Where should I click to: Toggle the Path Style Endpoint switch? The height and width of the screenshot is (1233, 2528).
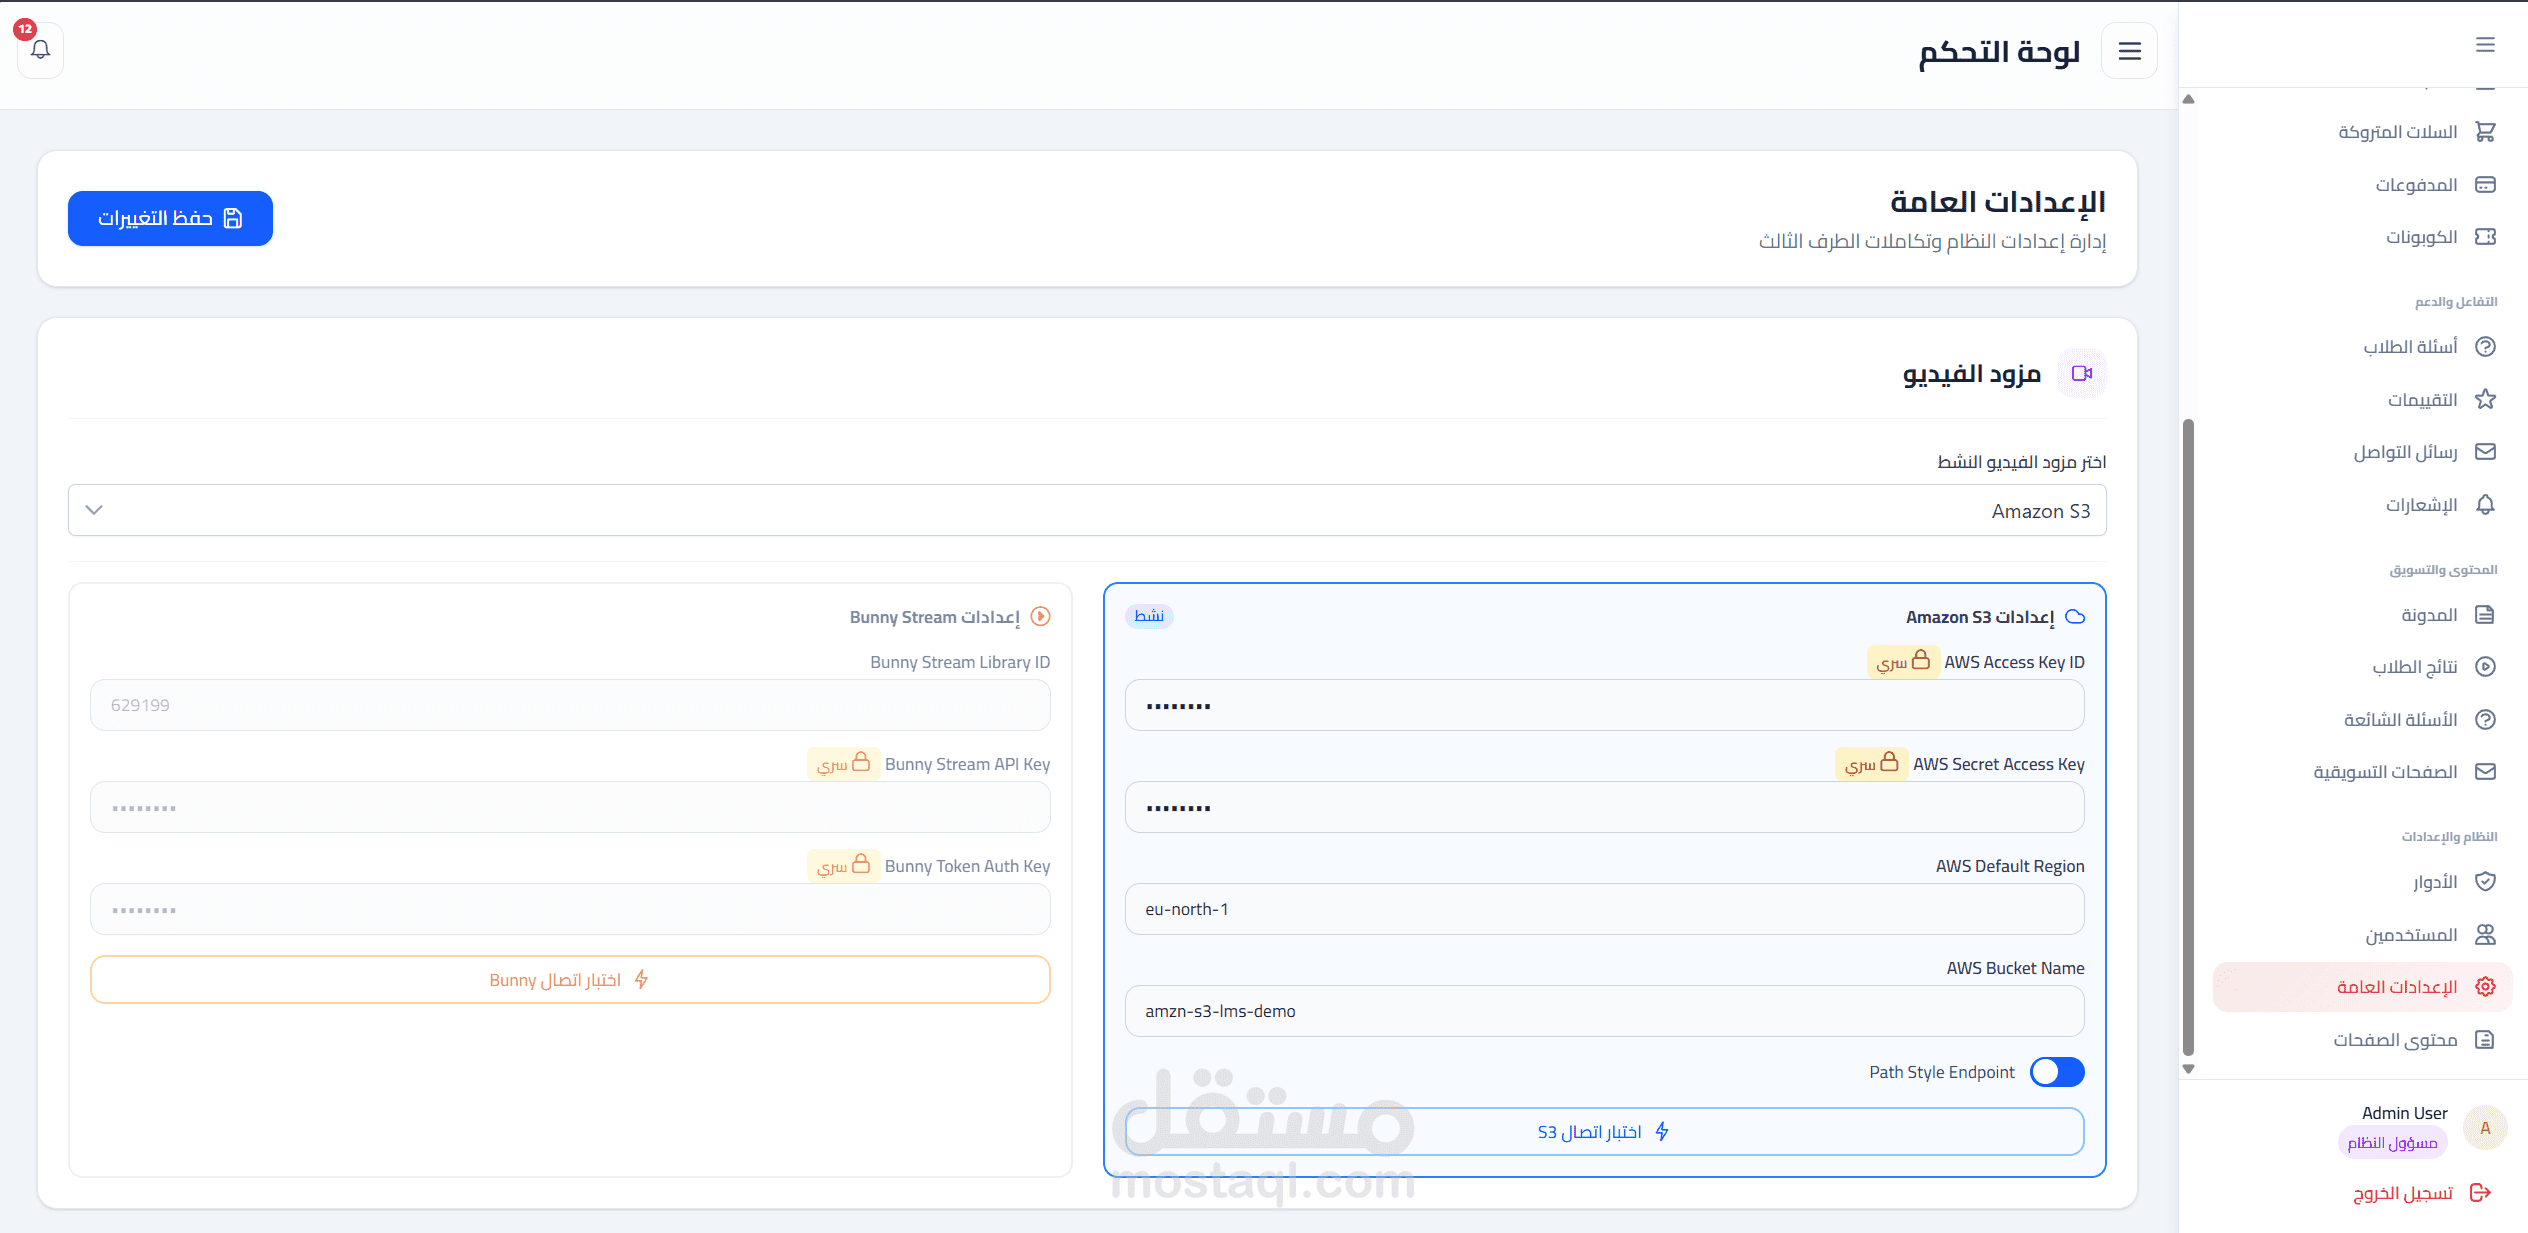[2056, 1072]
